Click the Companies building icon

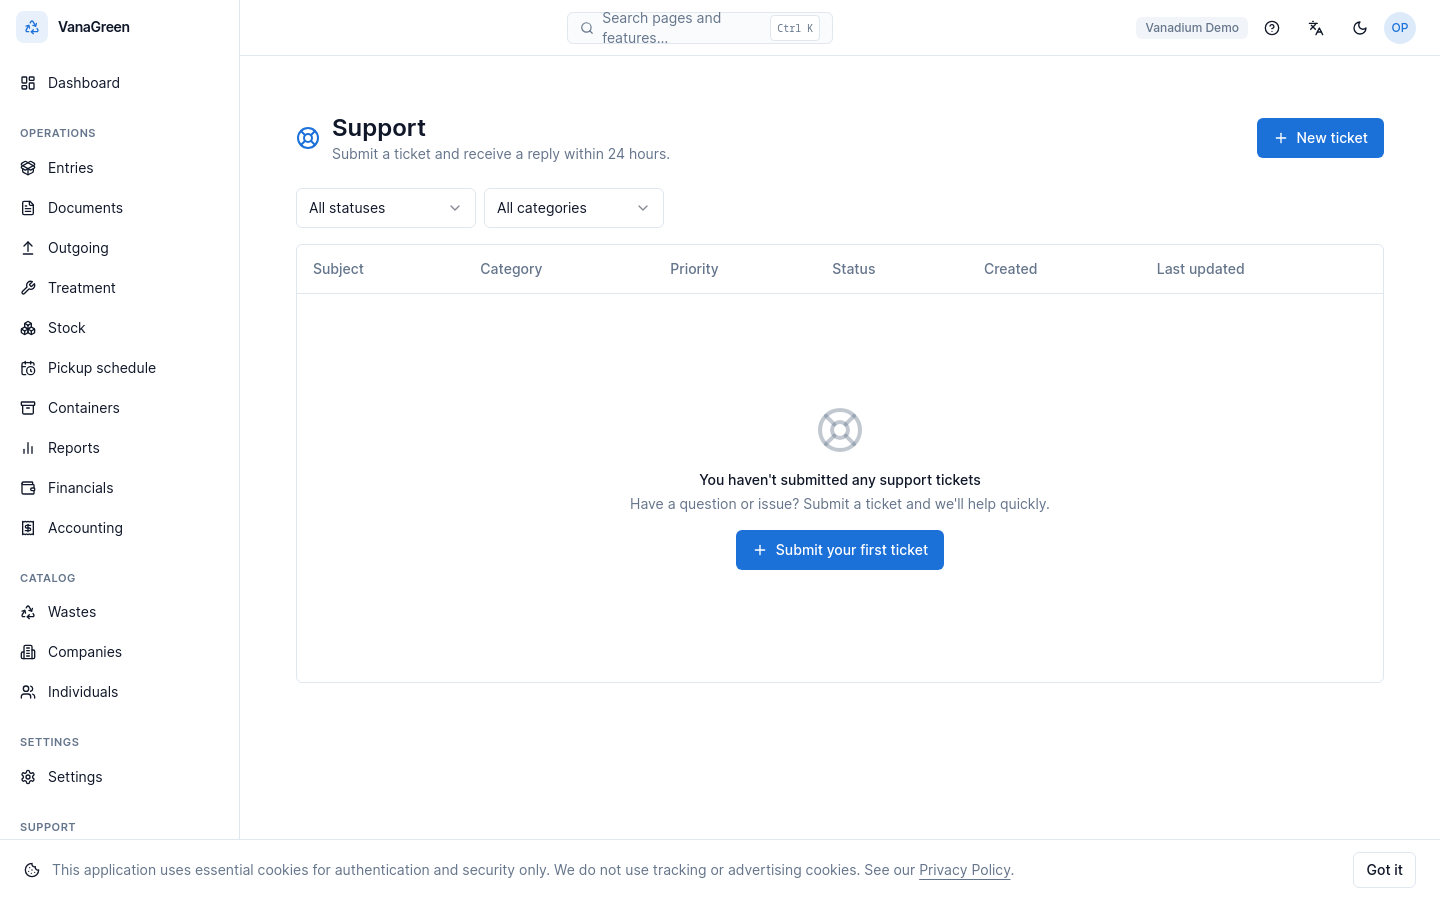tap(28, 652)
